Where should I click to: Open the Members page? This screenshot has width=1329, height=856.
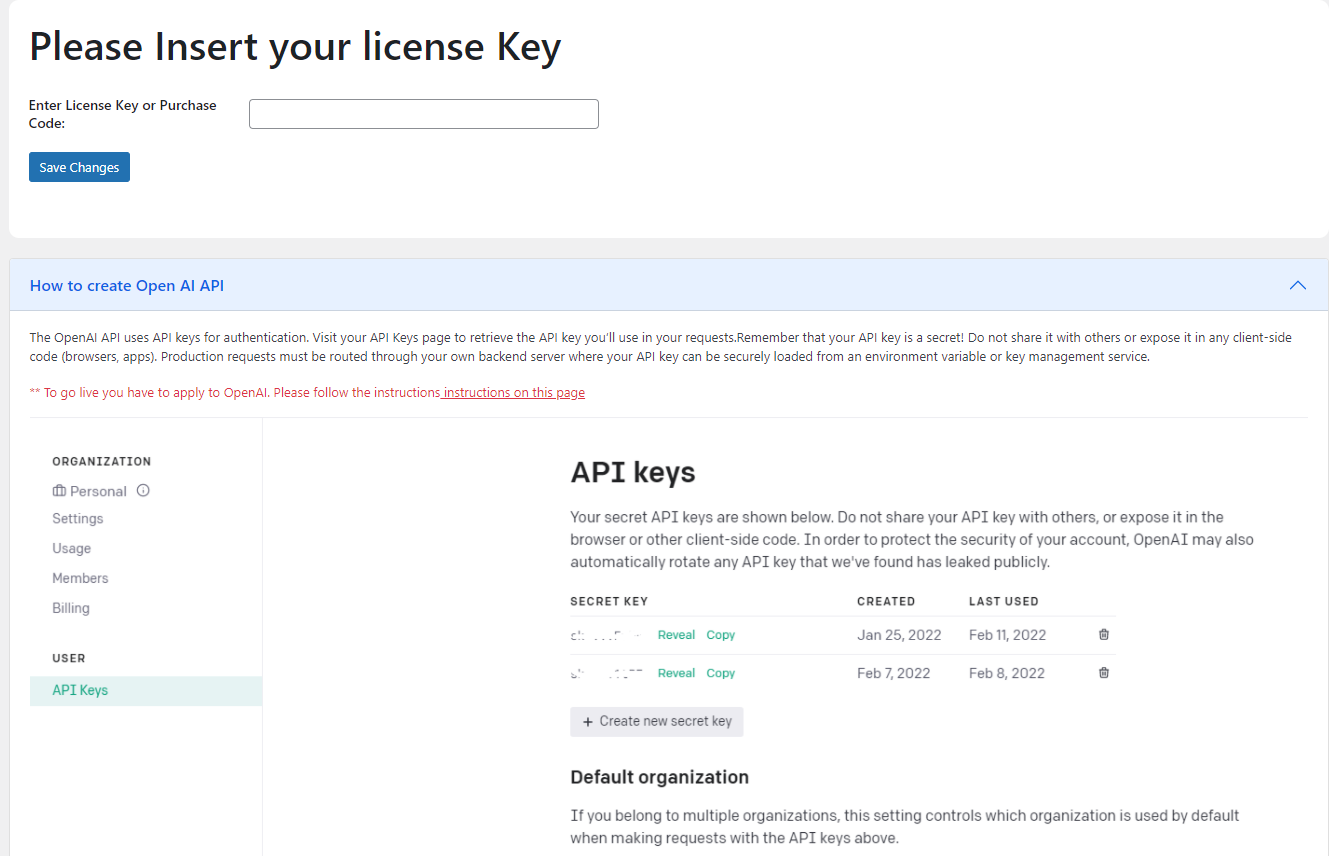(x=80, y=577)
